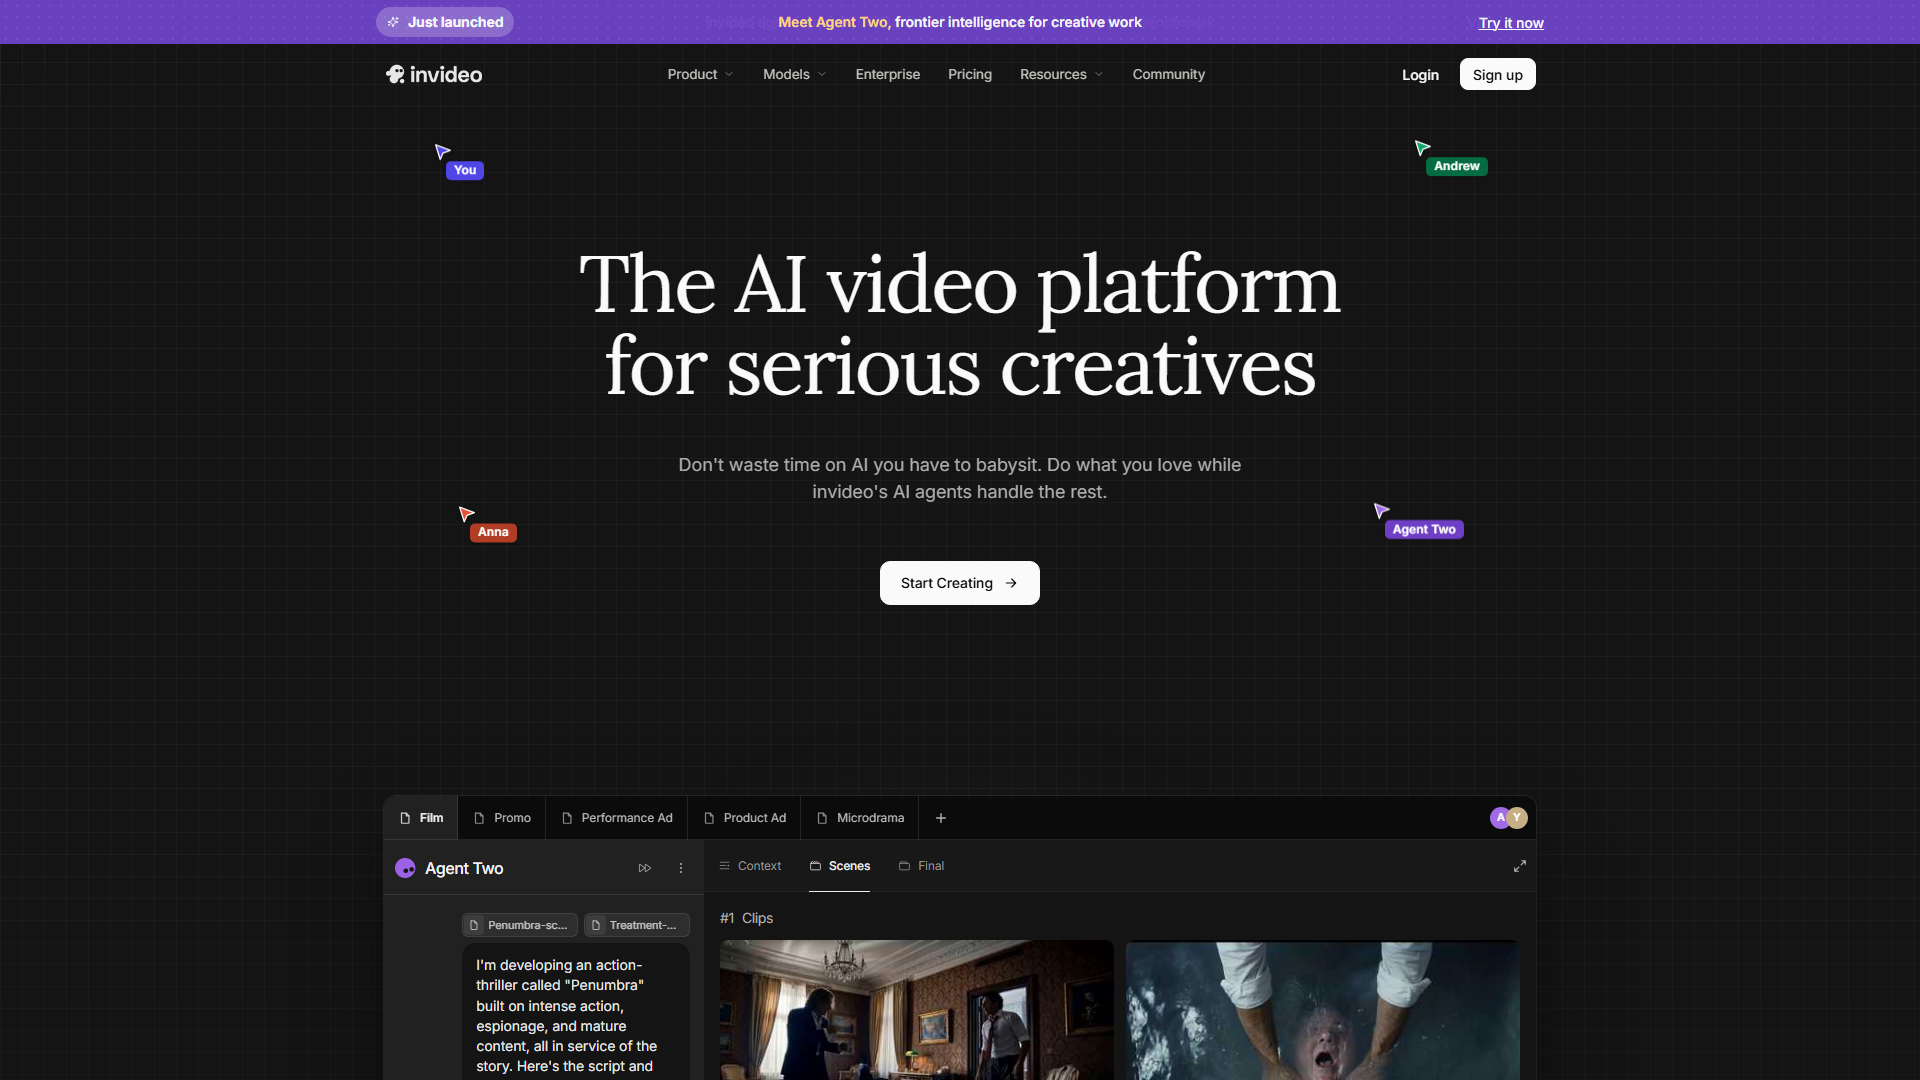The image size is (1920, 1080).
Task: Expand the Resources dropdown chevron
Action: [1099, 75]
